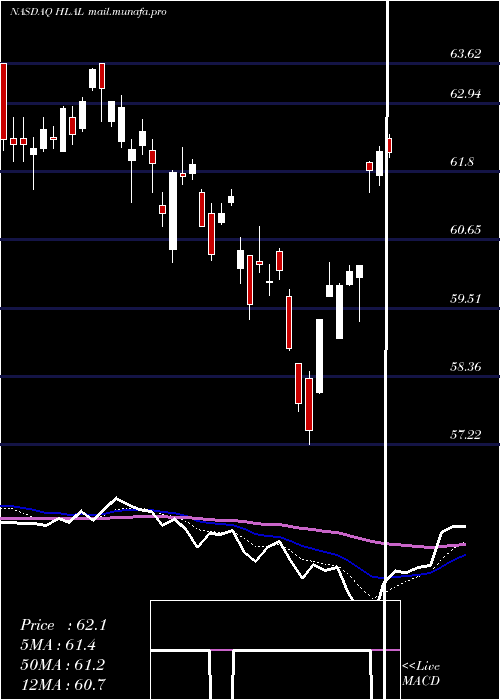Screen dimensions: 500x700
Task: Click the 59.51 price level label
Action: 466,298
